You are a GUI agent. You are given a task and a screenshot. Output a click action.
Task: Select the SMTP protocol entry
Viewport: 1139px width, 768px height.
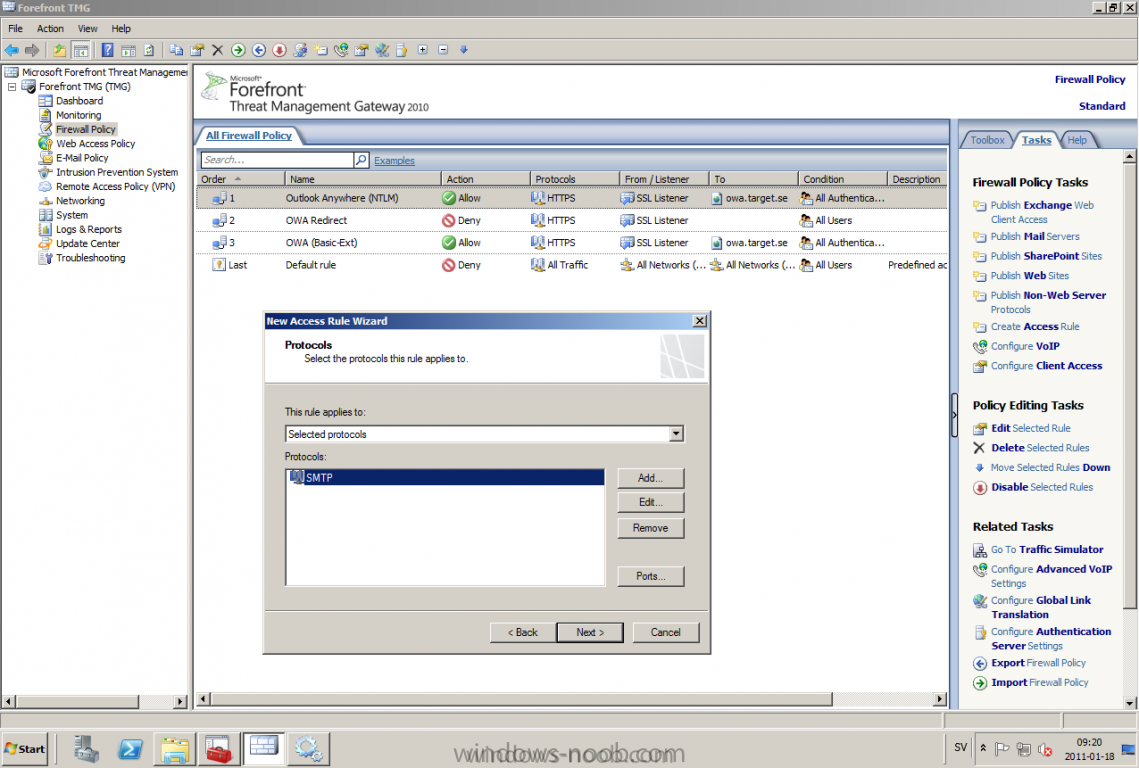pyautogui.click(x=445, y=477)
